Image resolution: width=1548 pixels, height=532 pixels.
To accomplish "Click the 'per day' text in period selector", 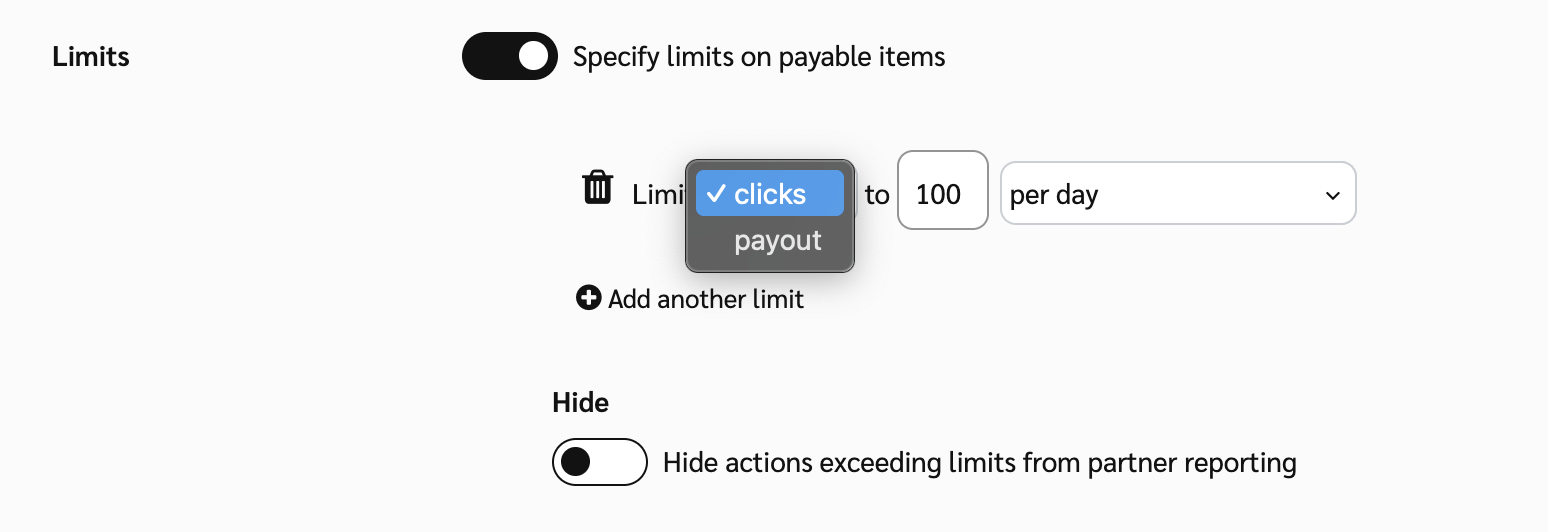I will point(1054,195).
